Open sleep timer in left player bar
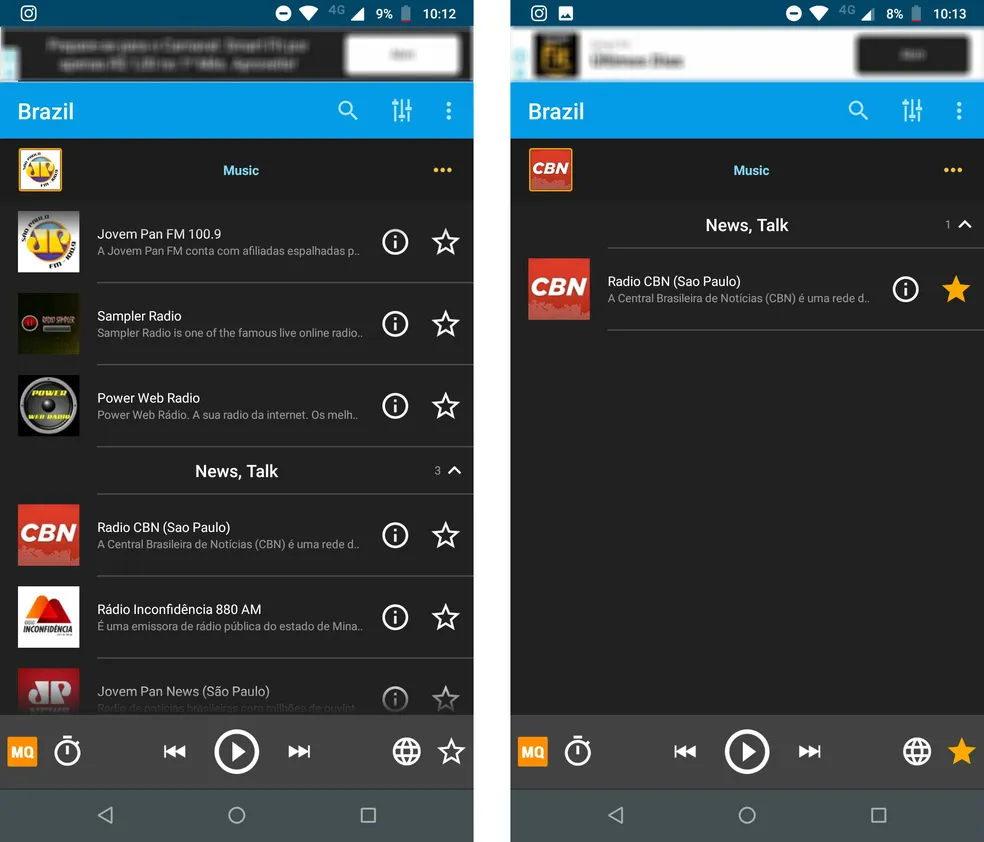984x842 pixels. (x=67, y=751)
